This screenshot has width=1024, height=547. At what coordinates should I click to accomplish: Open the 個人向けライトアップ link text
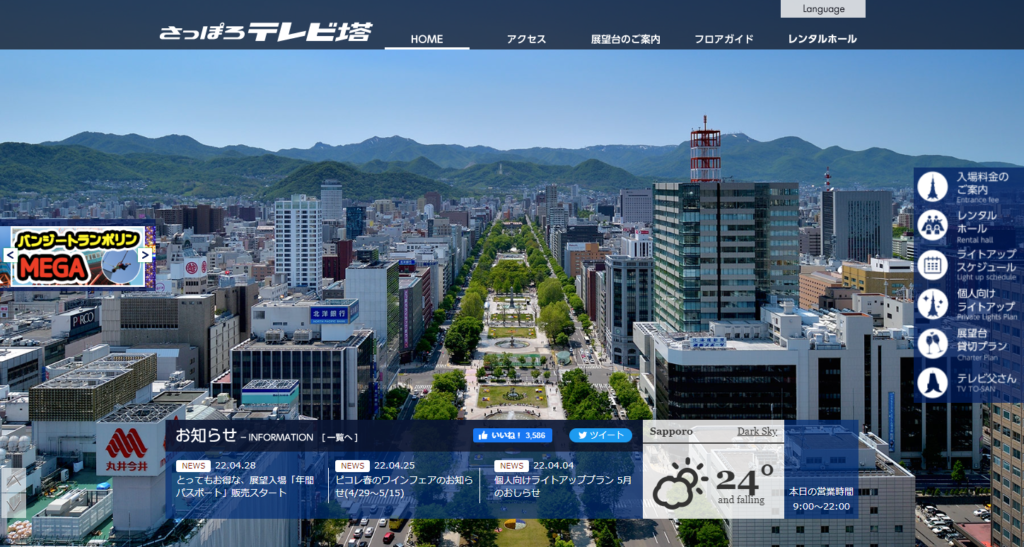(986, 300)
